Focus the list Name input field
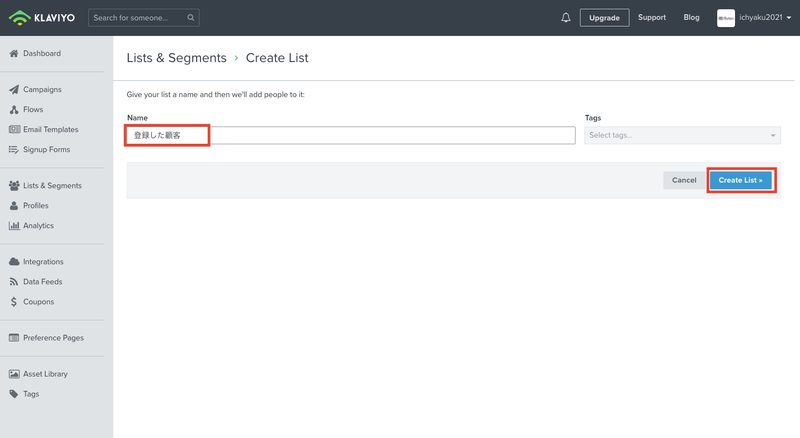The height and width of the screenshot is (438, 800). coord(351,135)
